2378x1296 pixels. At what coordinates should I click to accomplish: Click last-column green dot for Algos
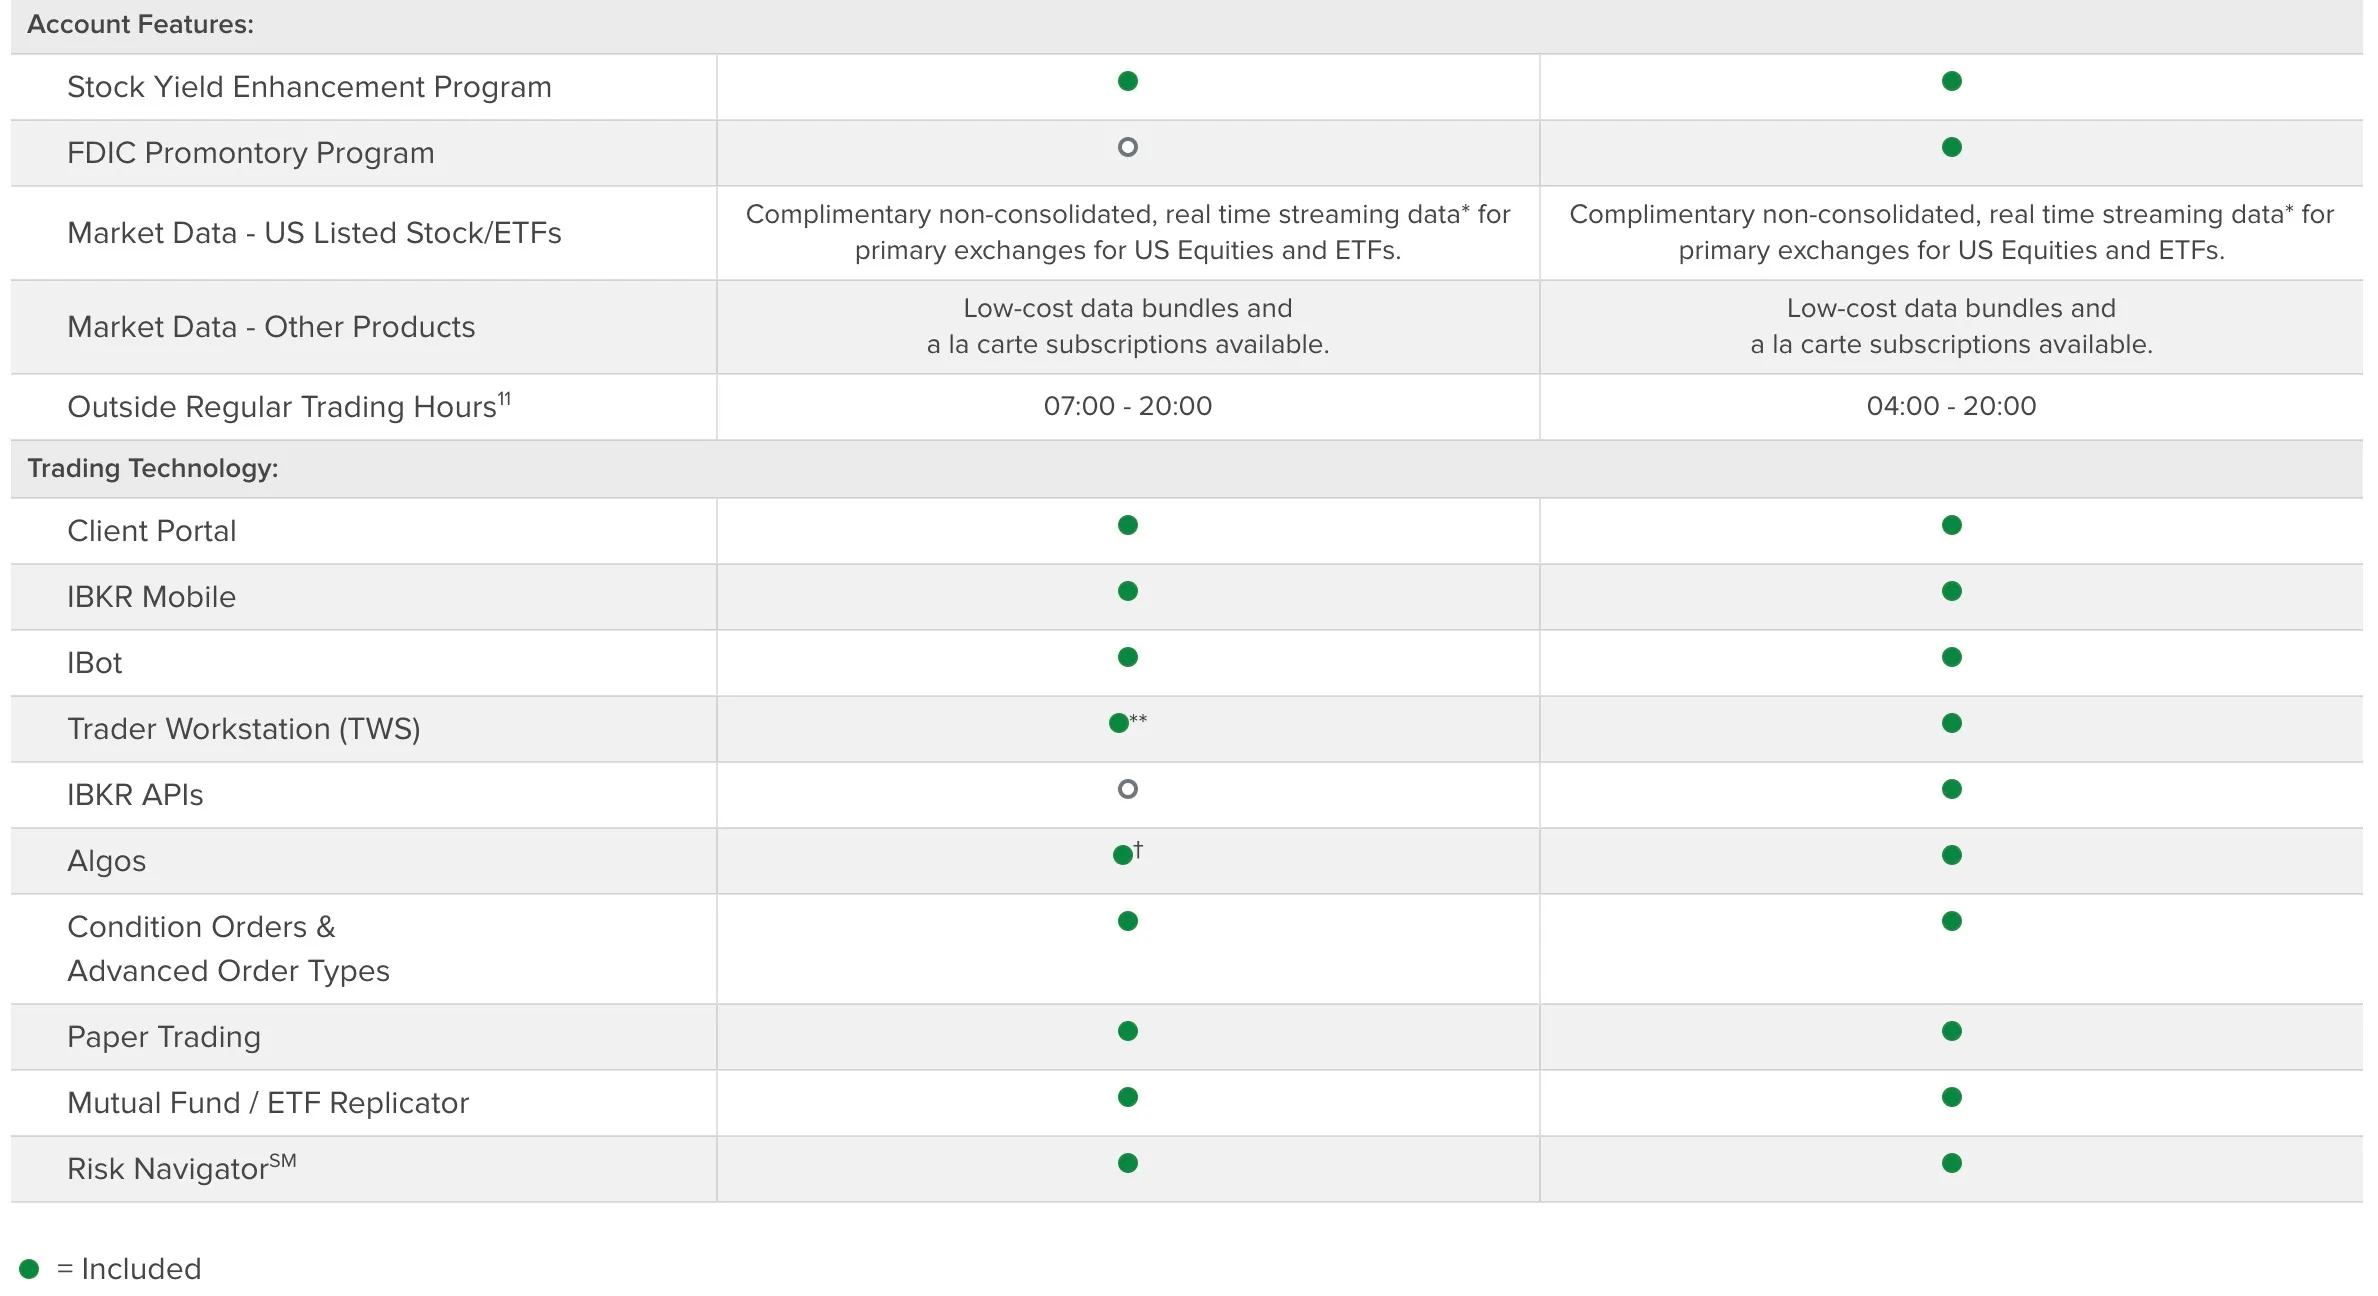1951,855
